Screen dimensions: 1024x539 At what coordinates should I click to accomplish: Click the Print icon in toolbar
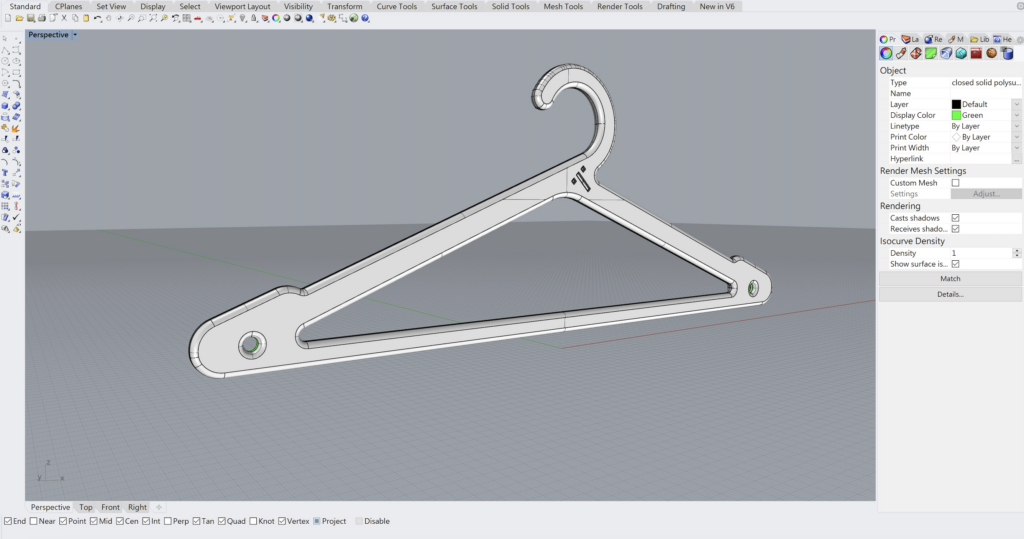pyautogui.click(x=40, y=18)
